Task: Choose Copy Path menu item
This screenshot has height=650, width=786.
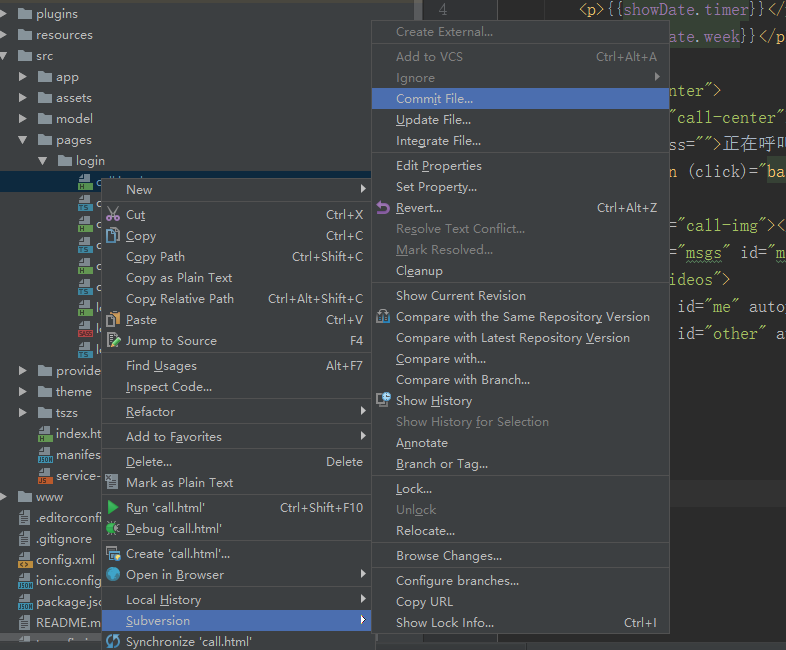Action: pos(236,257)
